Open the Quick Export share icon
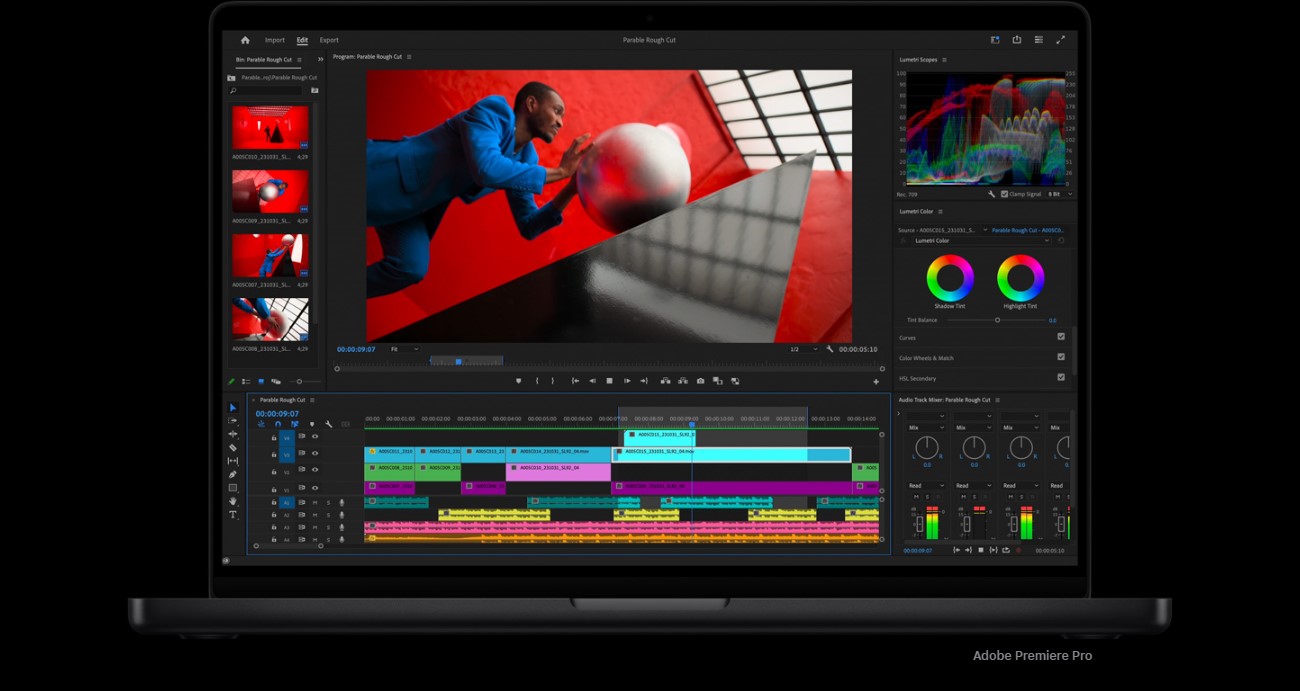 click(1017, 40)
